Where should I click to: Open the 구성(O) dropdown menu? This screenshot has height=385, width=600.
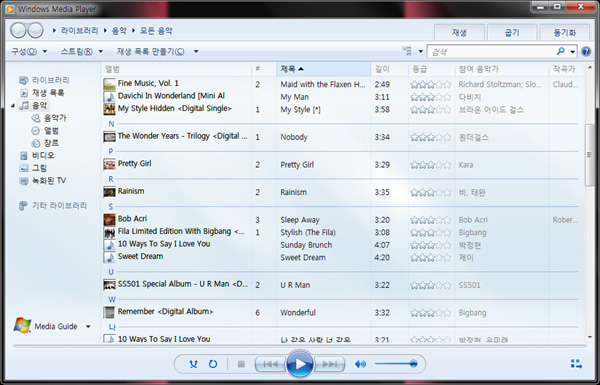pyautogui.click(x=29, y=51)
